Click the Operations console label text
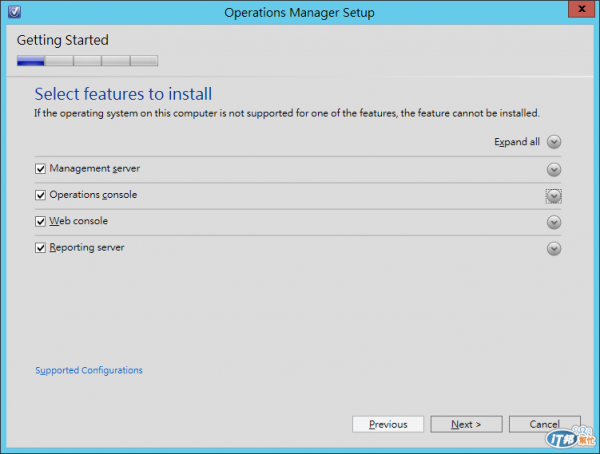Viewport: 600px width, 454px height. pyautogui.click(x=93, y=195)
